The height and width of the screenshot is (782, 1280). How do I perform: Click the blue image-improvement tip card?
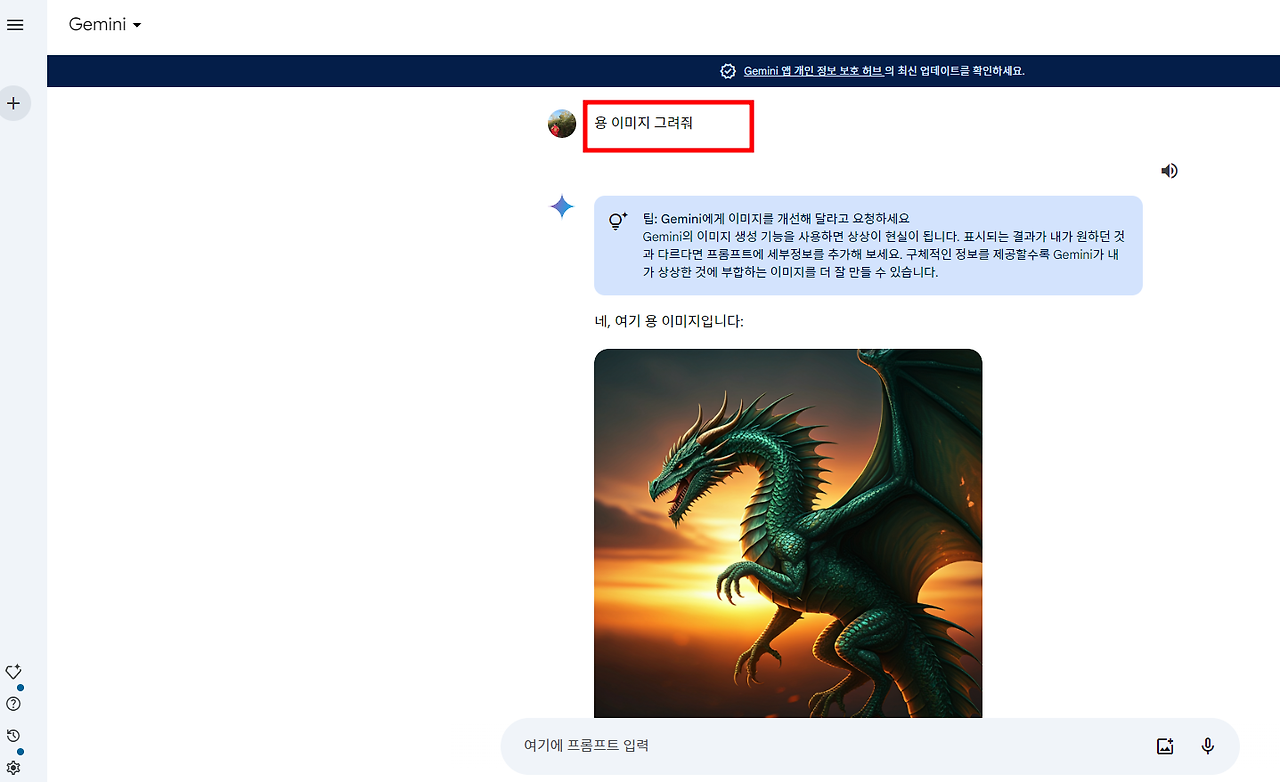[868, 245]
